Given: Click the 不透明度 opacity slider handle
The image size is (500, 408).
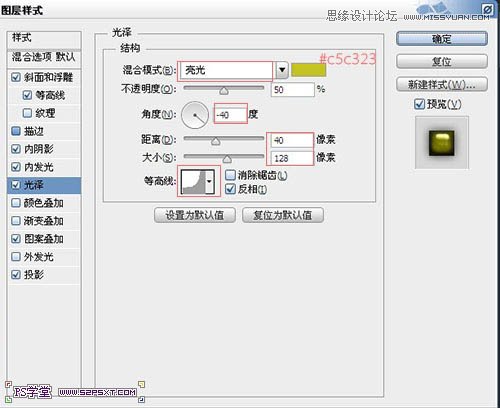Looking at the screenshot, I should (x=224, y=90).
